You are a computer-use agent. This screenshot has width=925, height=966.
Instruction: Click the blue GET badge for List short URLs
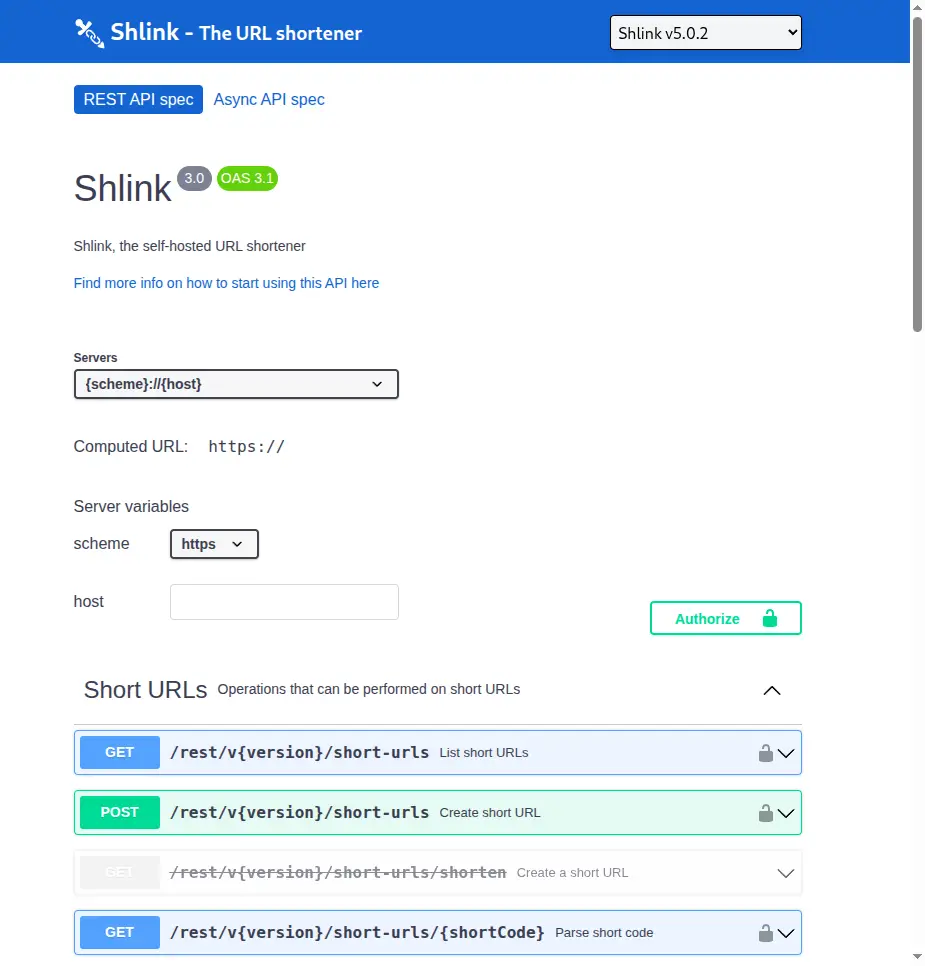click(x=120, y=752)
